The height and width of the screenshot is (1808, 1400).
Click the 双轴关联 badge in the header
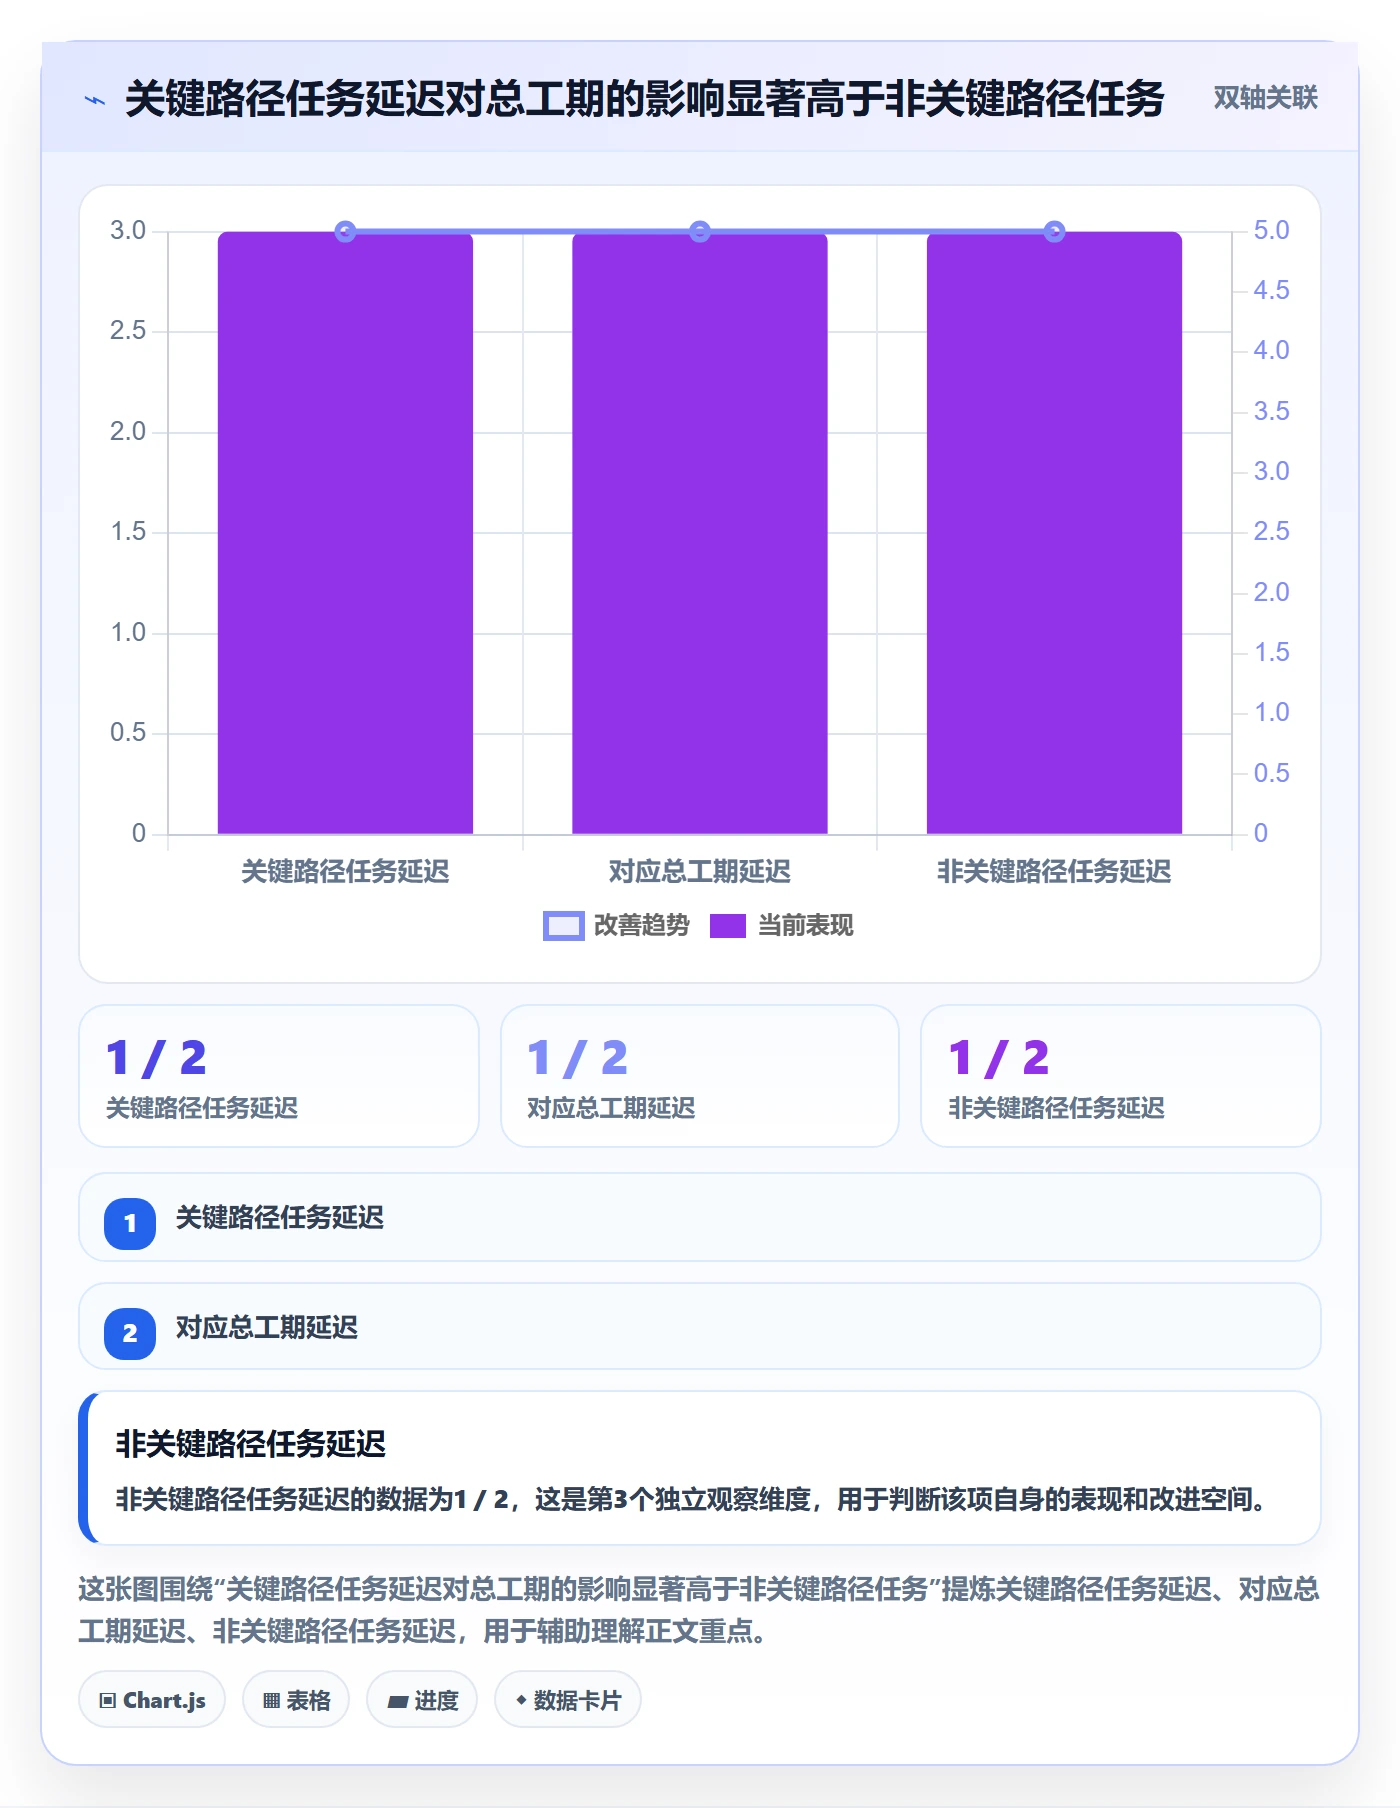(x=1265, y=98)
